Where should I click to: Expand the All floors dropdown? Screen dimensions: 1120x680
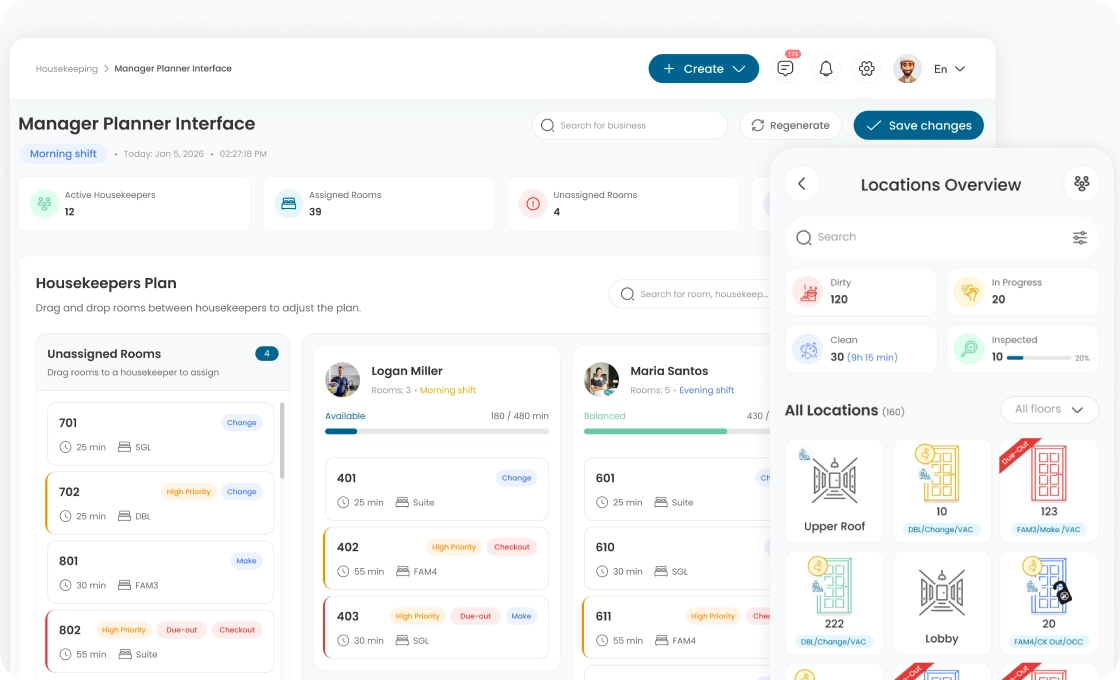1049,410
